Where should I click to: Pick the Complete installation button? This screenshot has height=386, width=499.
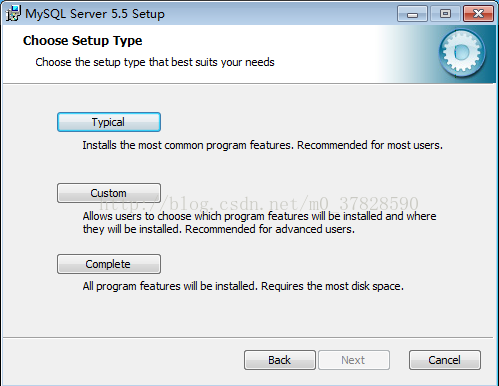coord(109,264)
